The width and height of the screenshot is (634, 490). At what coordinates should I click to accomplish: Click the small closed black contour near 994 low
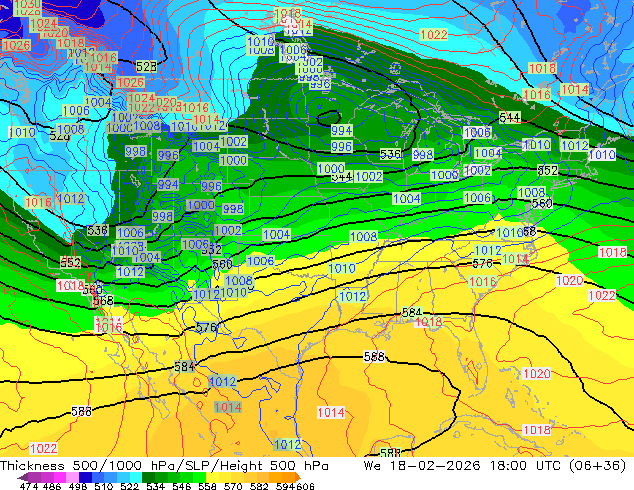329,118
